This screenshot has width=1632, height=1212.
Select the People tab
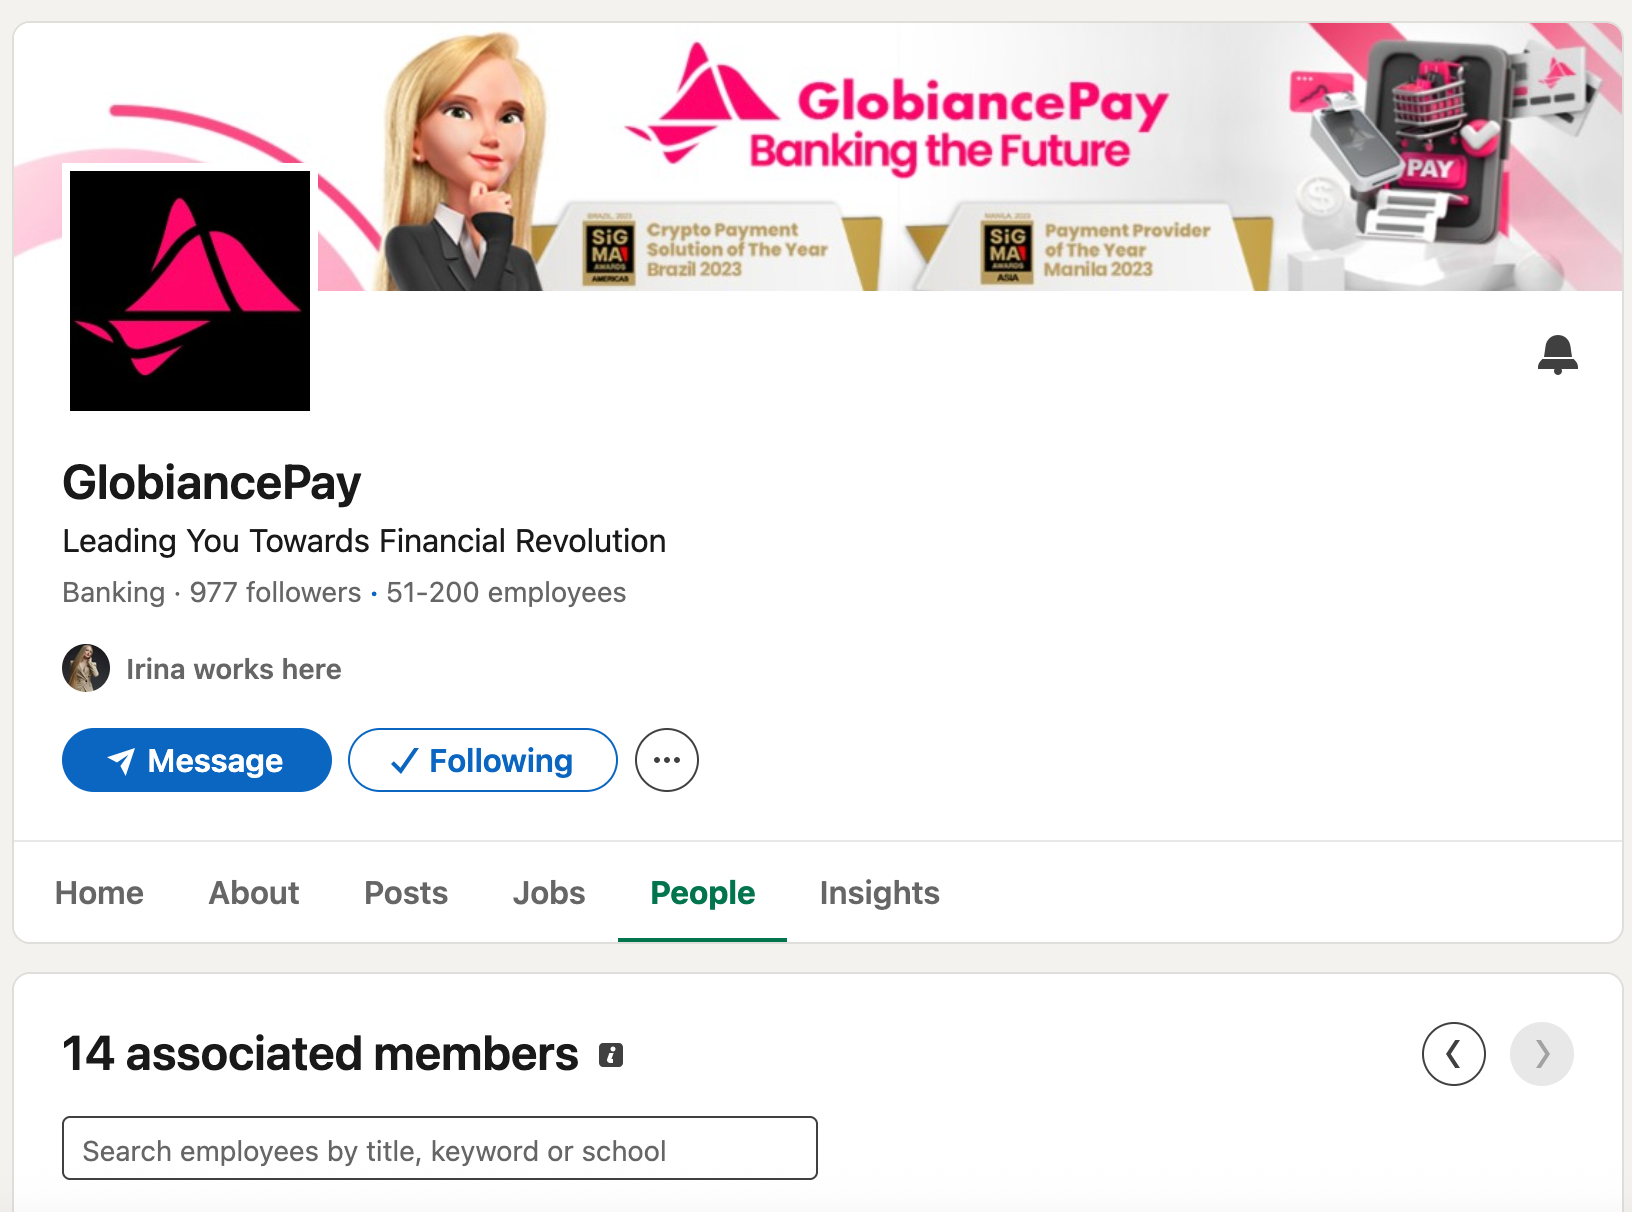click(x=702, y=893)
